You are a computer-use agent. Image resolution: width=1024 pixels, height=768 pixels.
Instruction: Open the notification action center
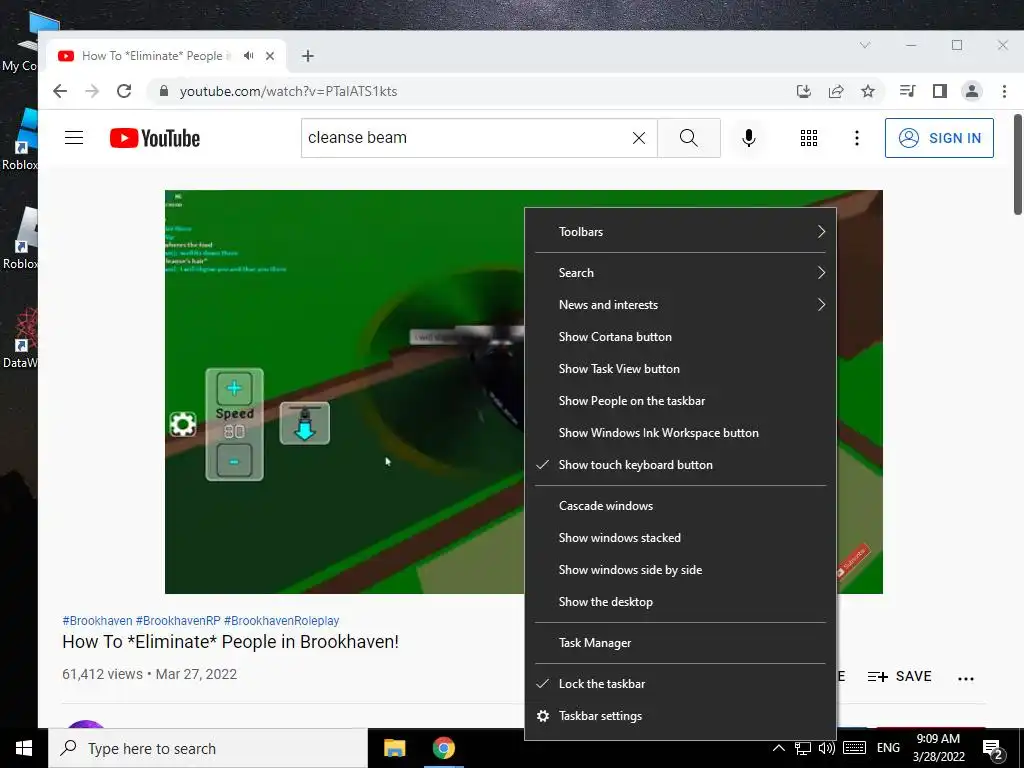point(993,750)
